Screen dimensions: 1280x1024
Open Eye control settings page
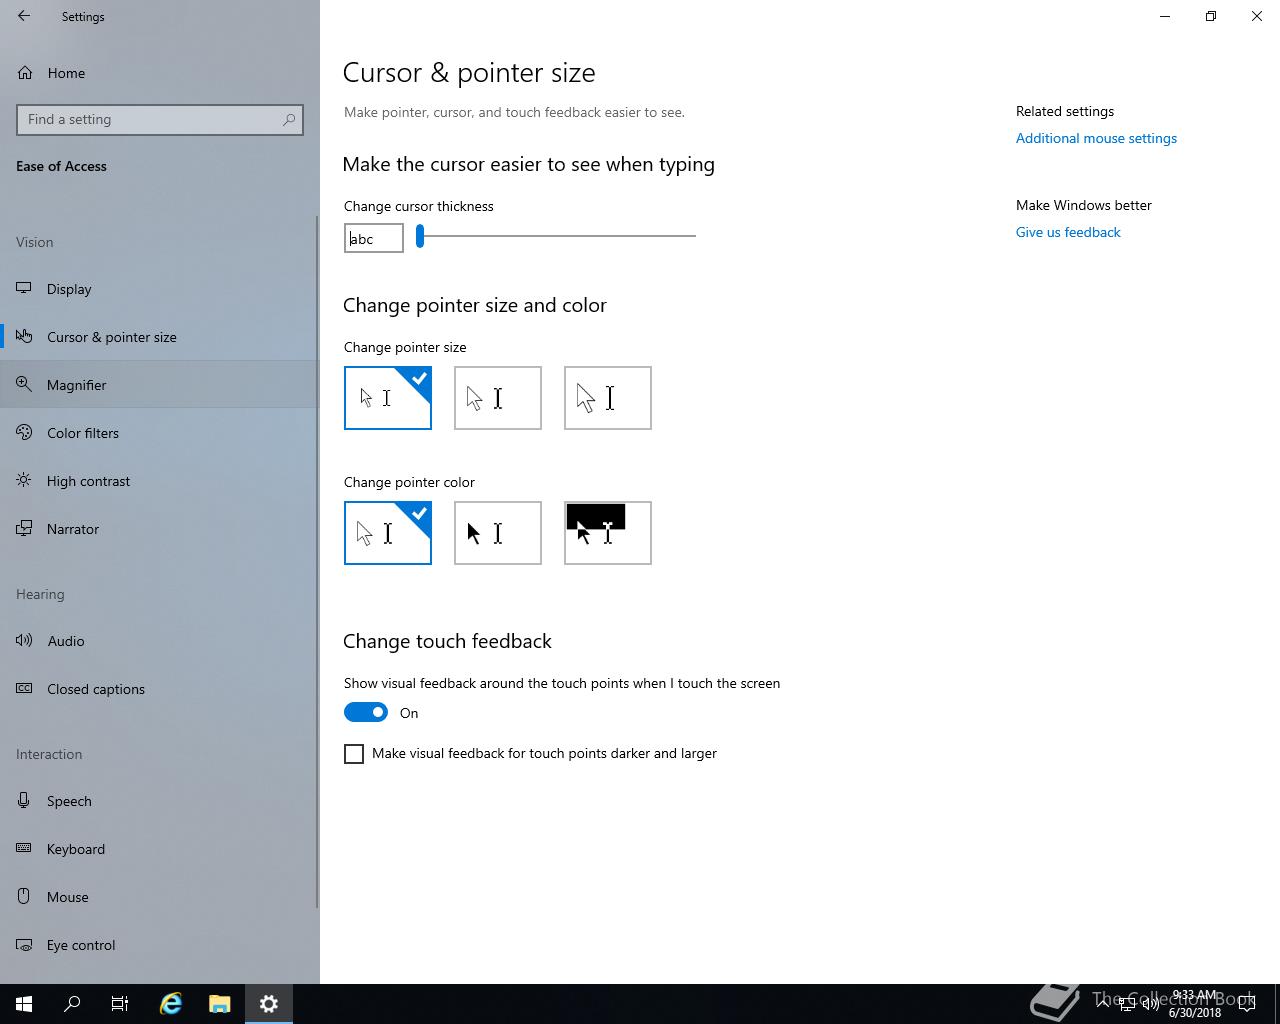click(x=160, y=945)
